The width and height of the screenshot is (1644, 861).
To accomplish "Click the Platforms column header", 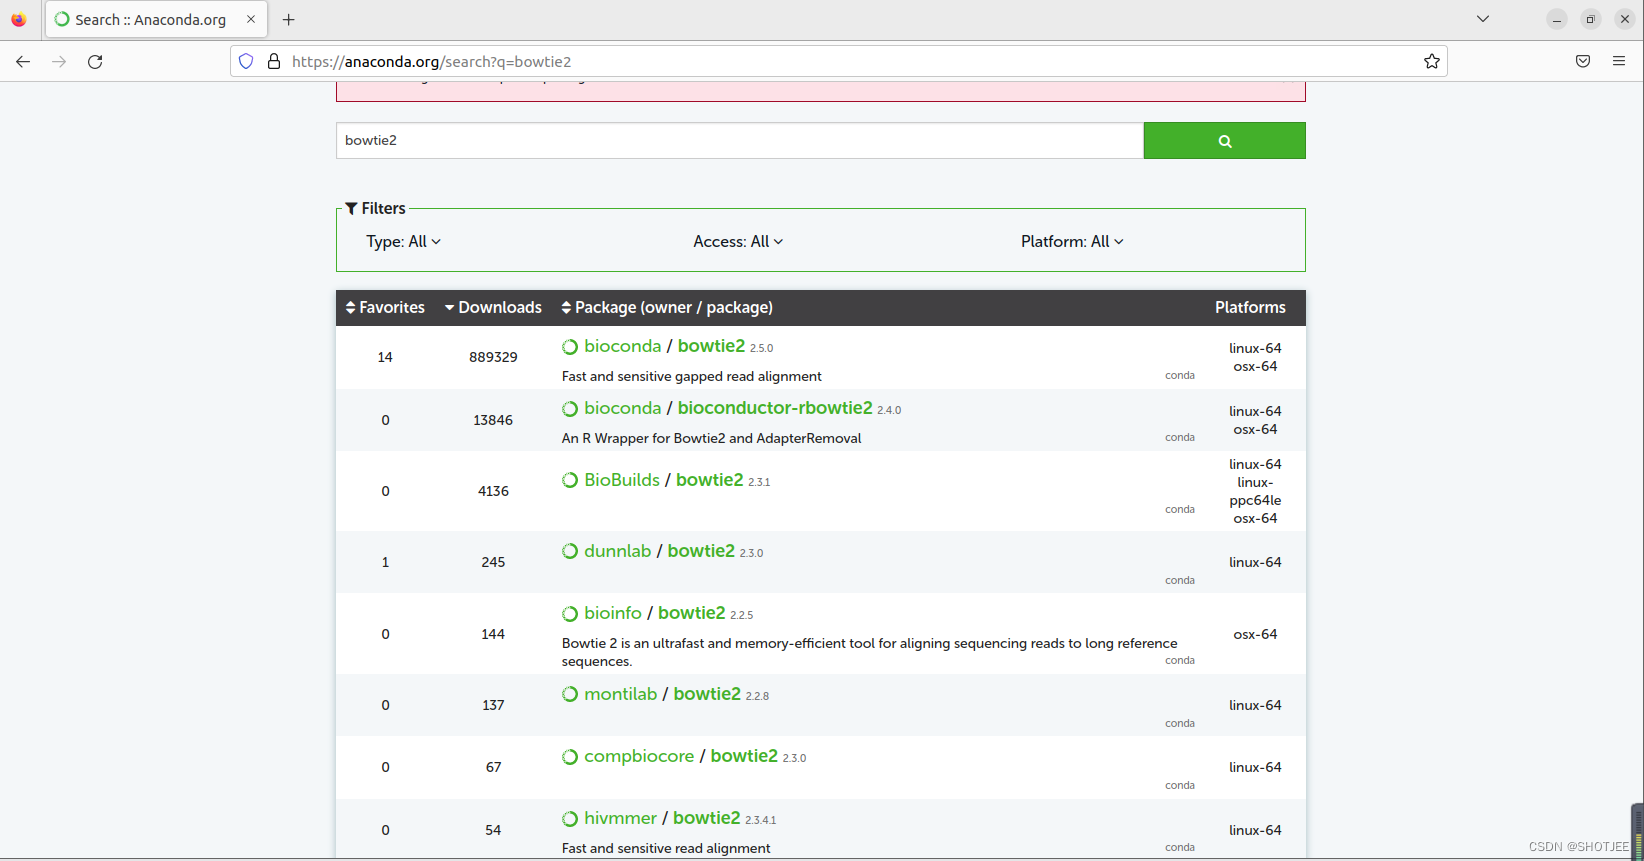I will point(1250,308).
